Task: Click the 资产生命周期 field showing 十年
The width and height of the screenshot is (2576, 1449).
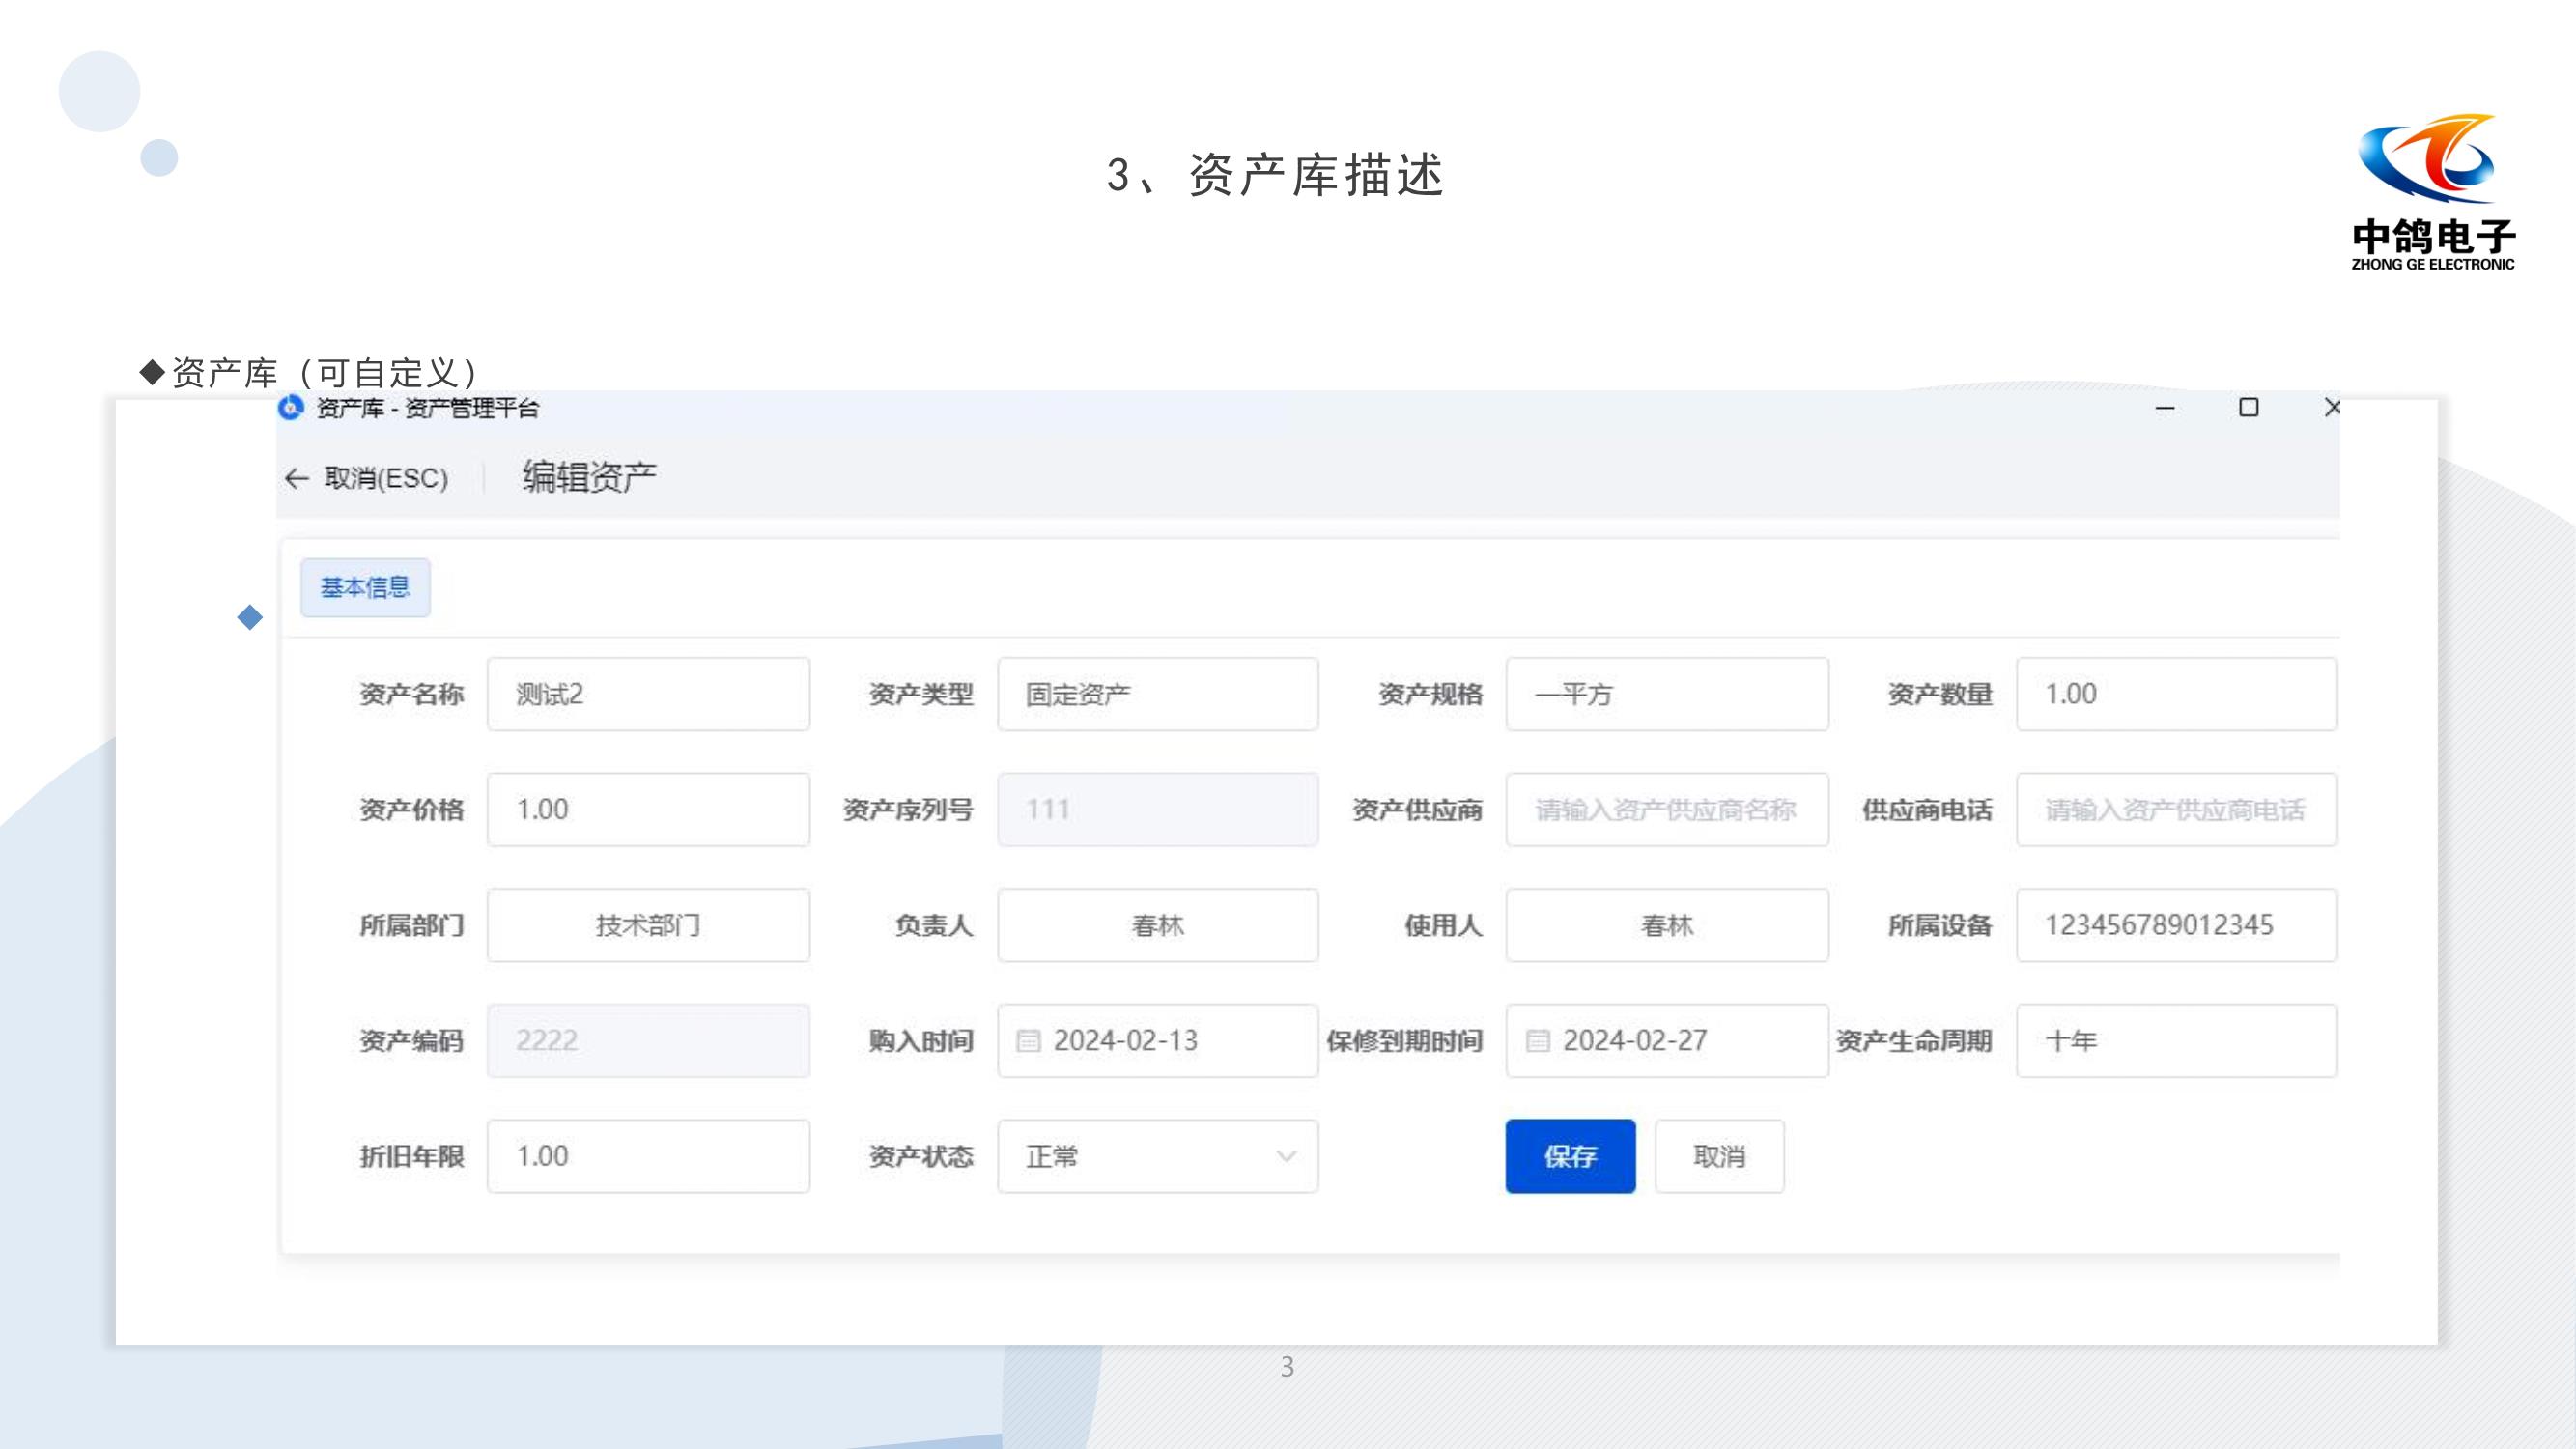Action: [2177, 1041]
